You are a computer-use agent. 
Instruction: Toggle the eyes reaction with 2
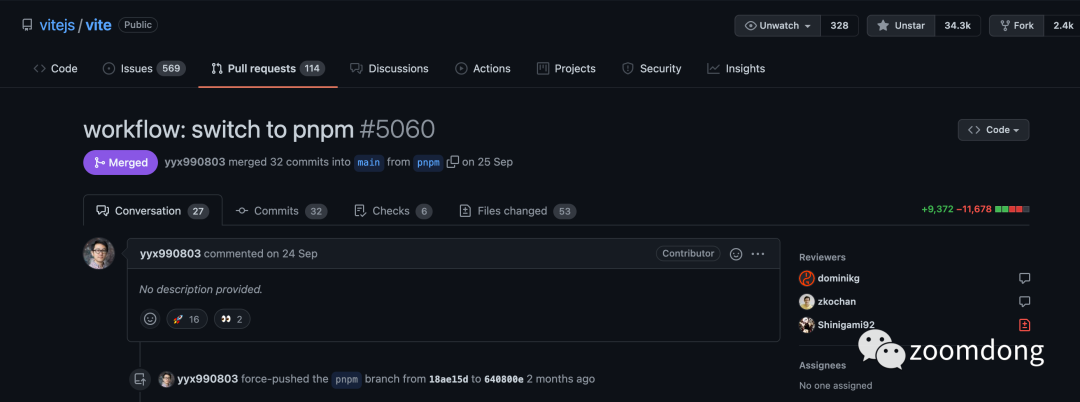[x=232, y=319]
